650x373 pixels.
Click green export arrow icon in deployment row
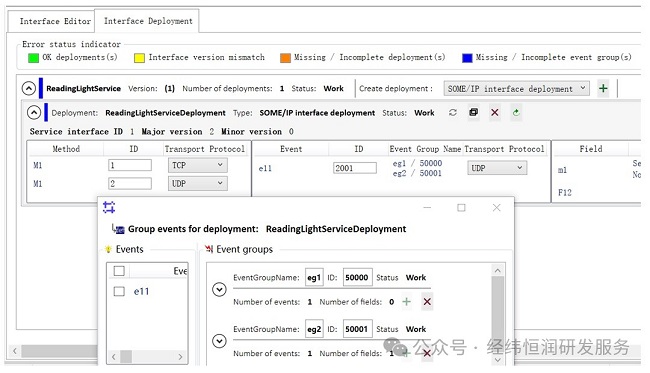(x=516, y=112)
